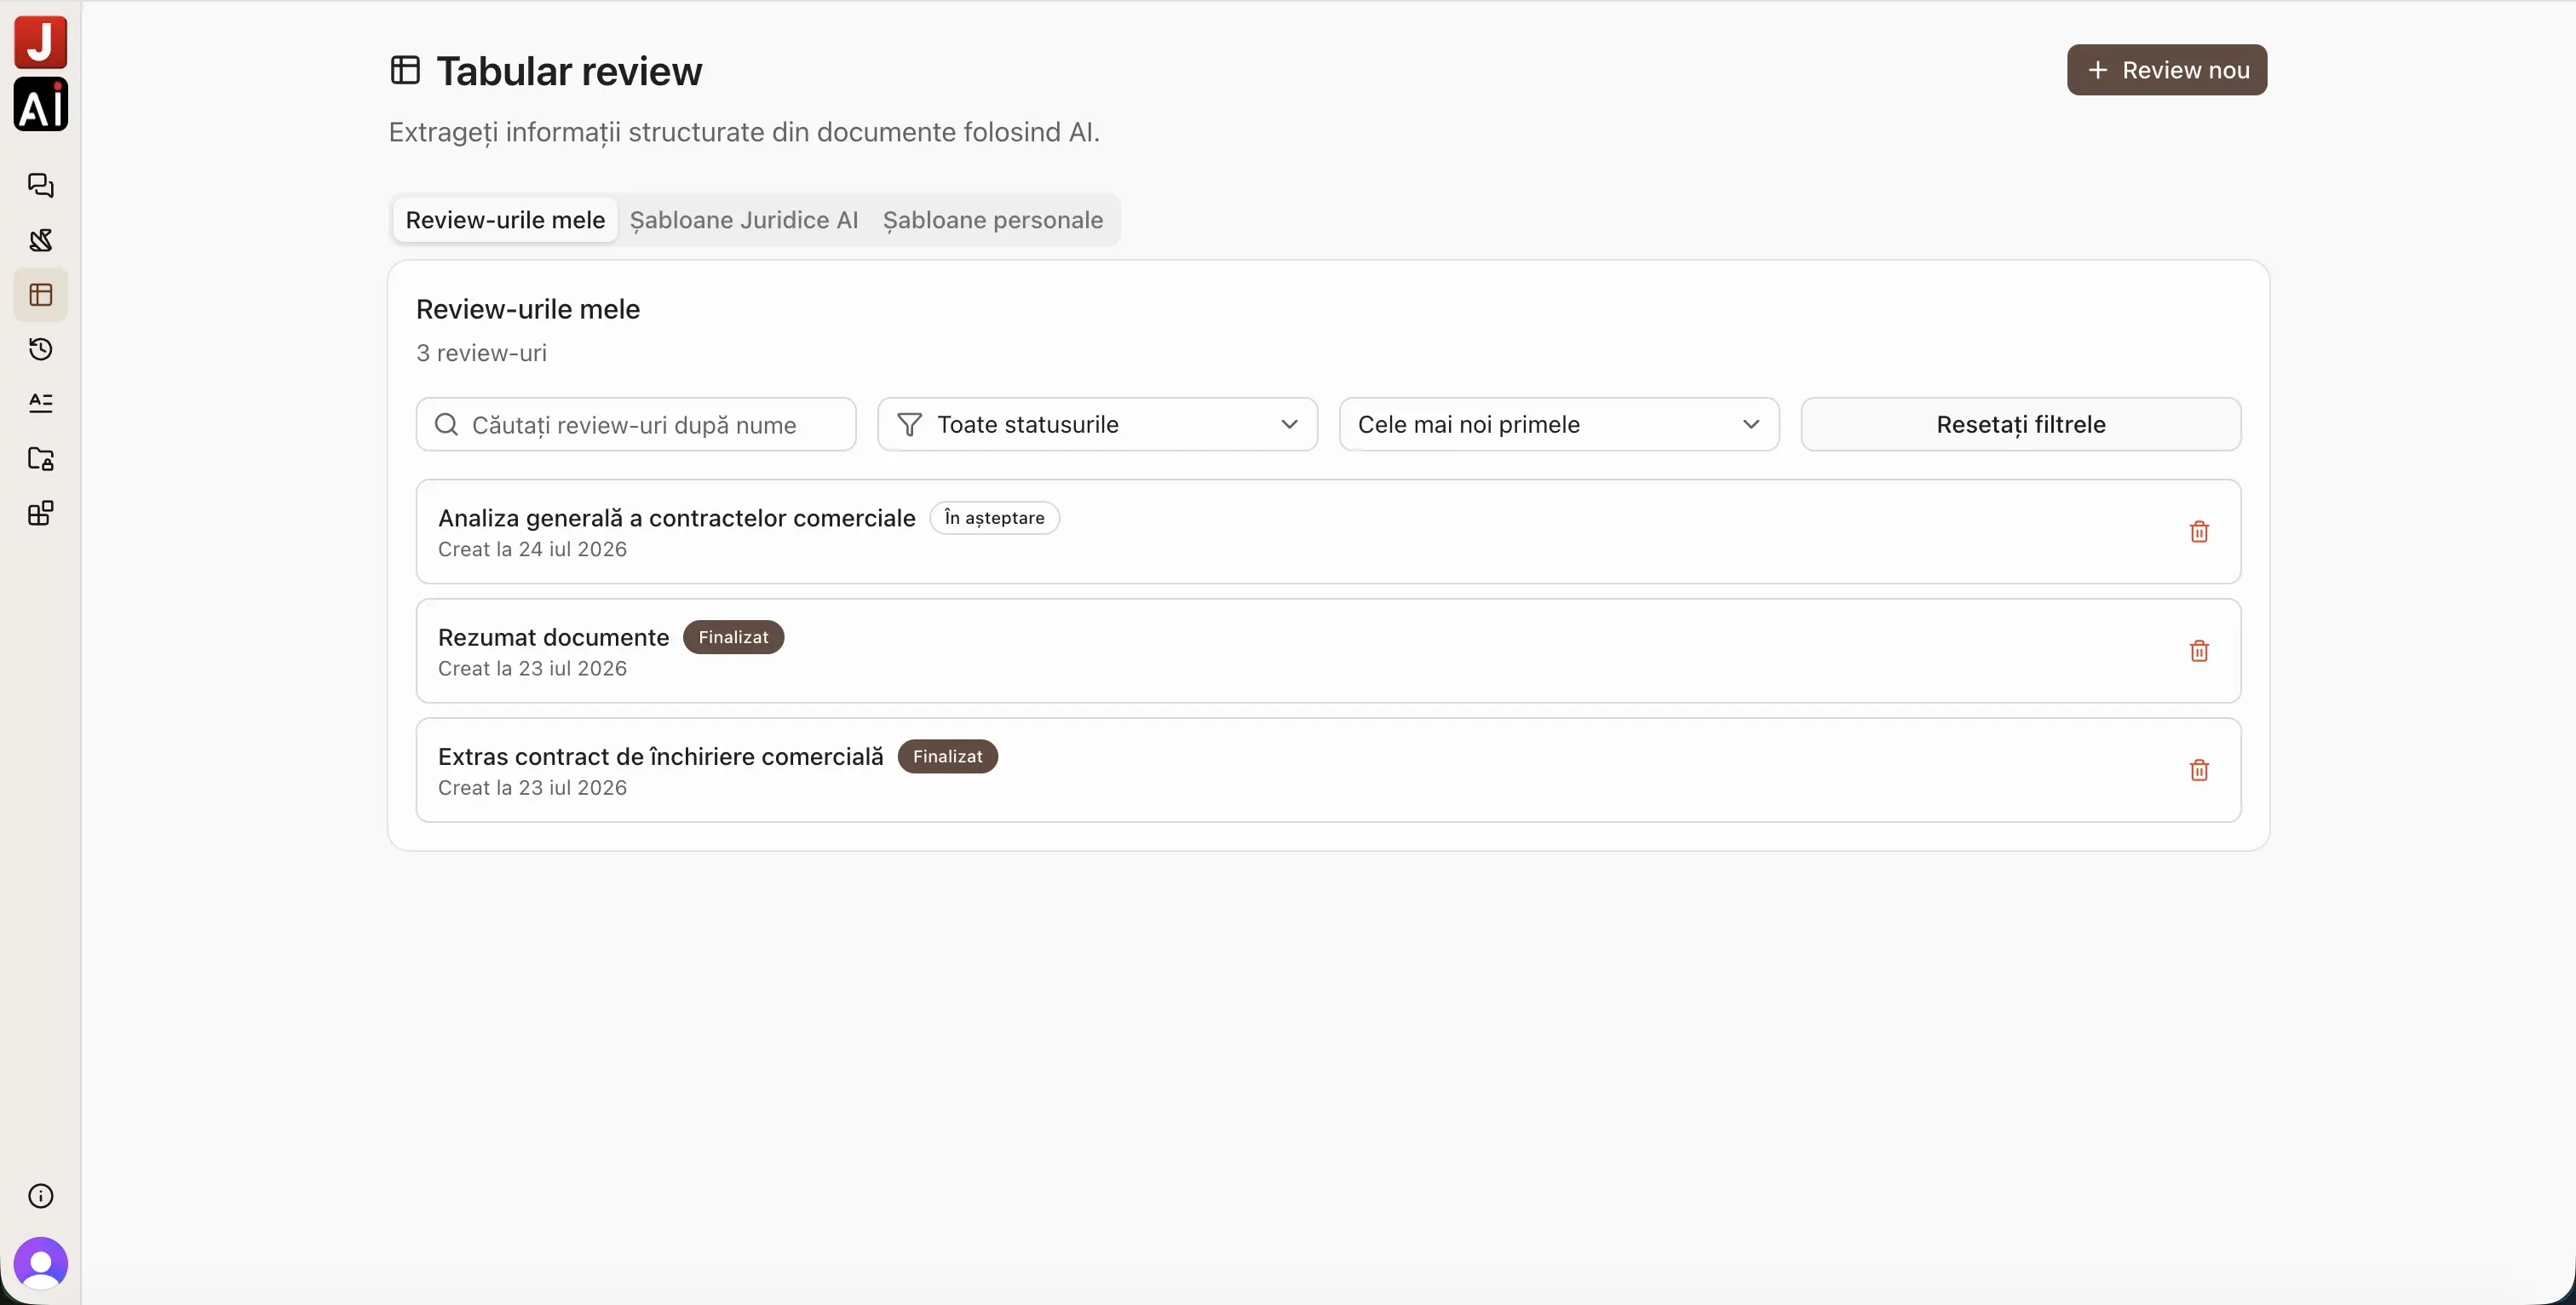Click the drafting pen sidebar icon

(x=41, y=240)
